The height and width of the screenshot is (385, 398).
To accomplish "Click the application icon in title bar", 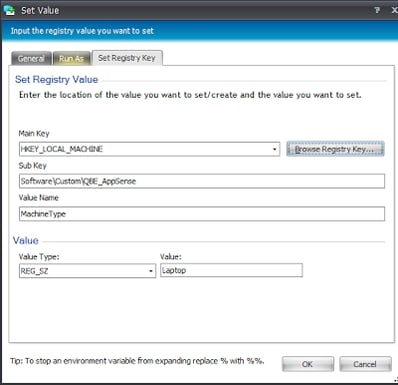I will pyautogui.click(x=9, y=10).
